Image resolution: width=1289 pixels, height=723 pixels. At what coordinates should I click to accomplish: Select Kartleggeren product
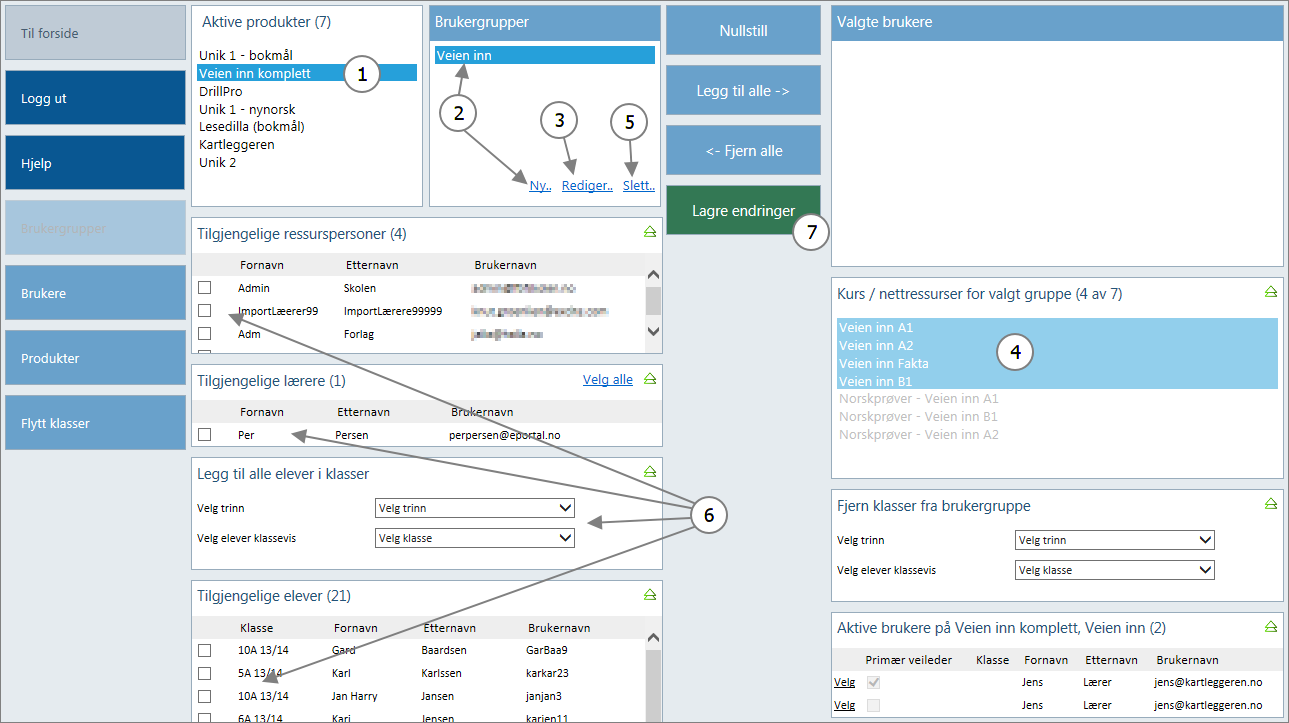coord(307,145)
